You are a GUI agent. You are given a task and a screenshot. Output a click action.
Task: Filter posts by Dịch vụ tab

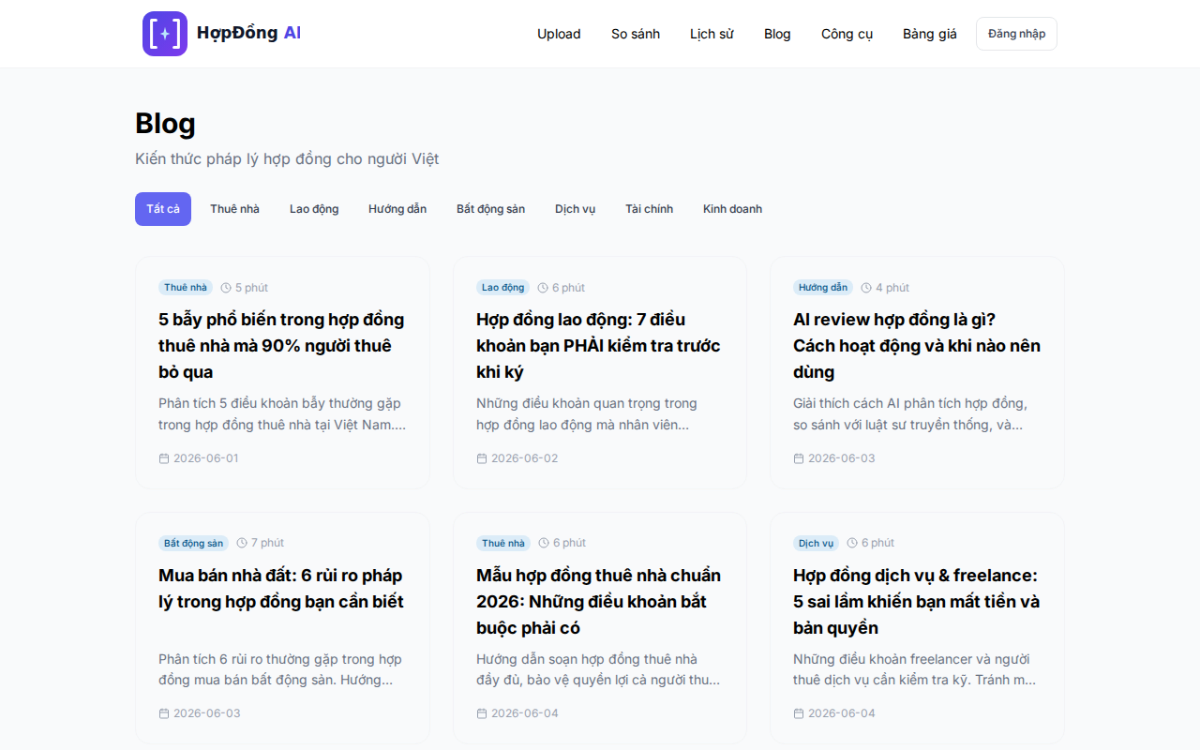tap(575, 209)
